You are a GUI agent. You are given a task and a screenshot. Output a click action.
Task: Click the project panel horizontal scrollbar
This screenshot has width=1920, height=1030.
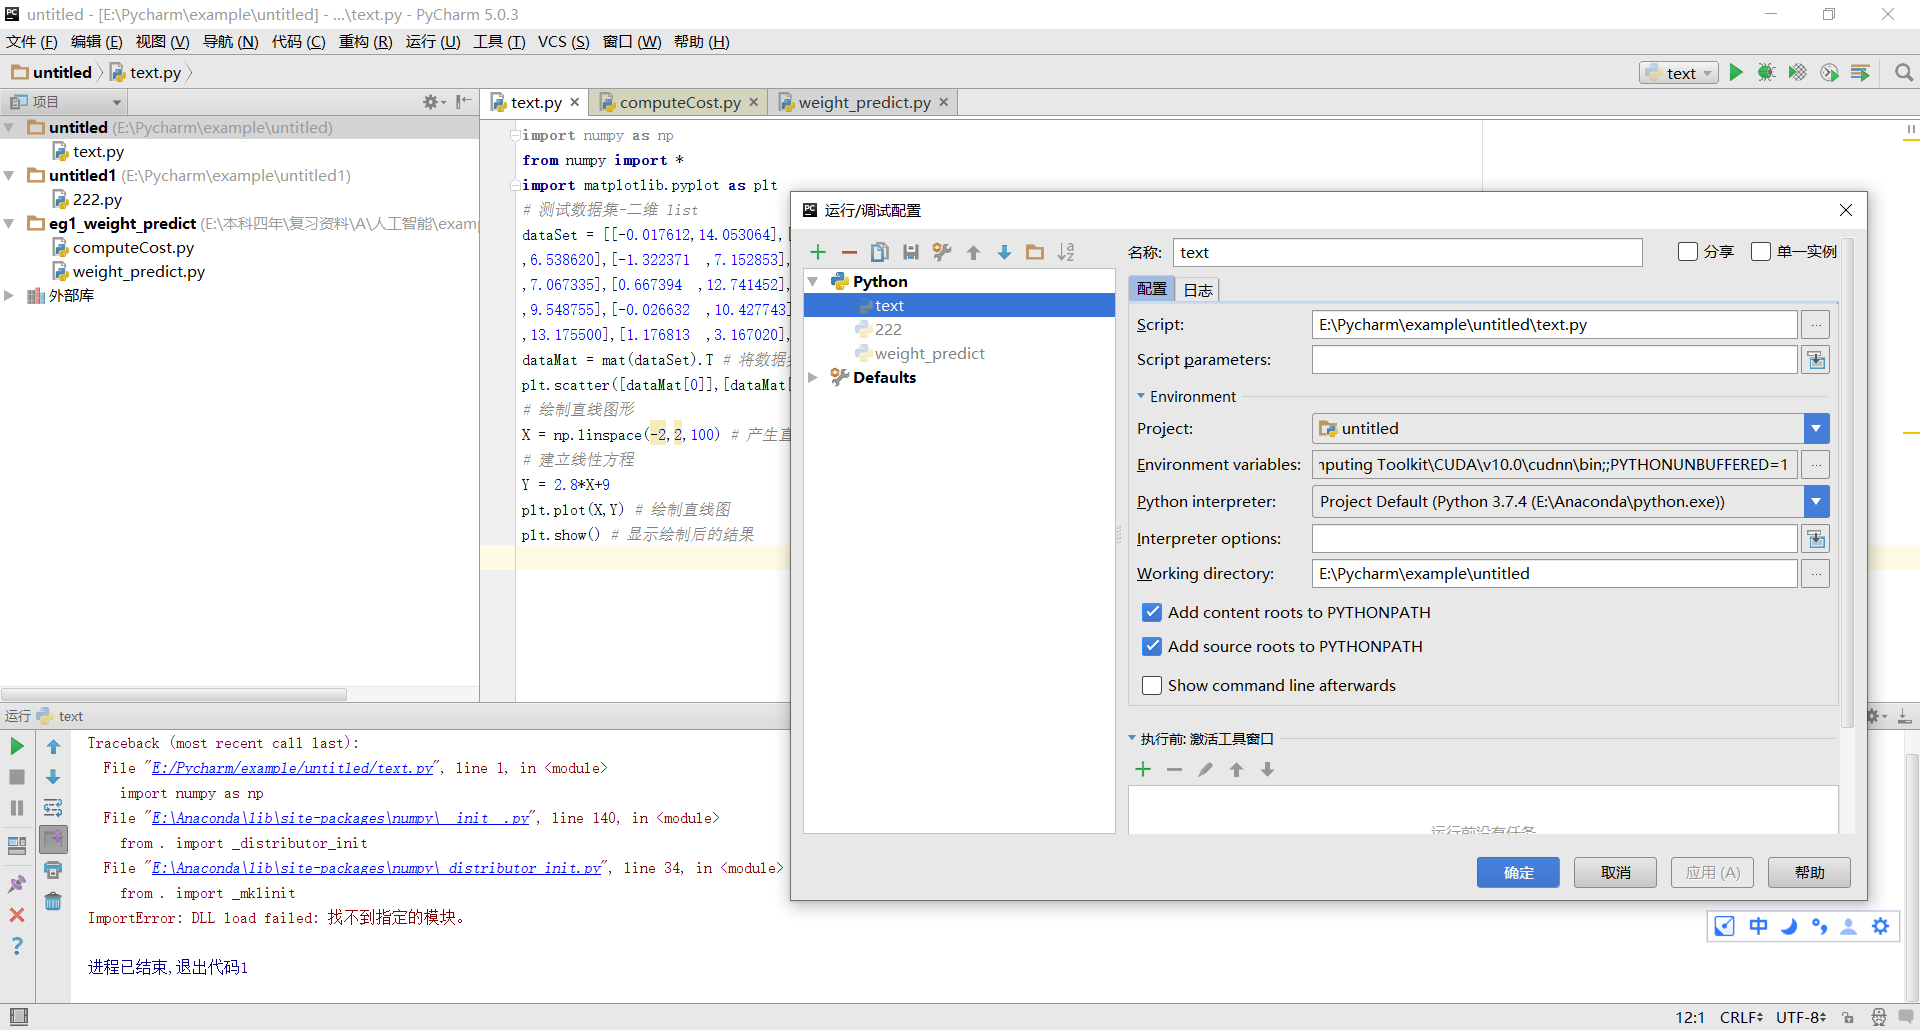tap(174, 694)
